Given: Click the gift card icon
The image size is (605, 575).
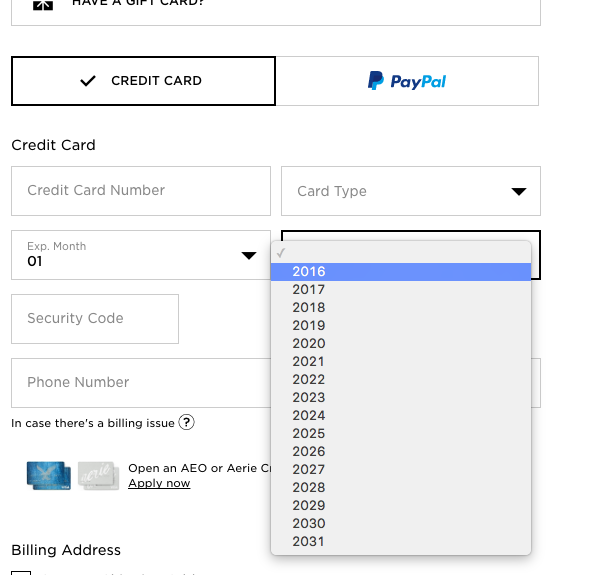Looking at the screenshot, I should pyautogui.click(x=42, y=5).
